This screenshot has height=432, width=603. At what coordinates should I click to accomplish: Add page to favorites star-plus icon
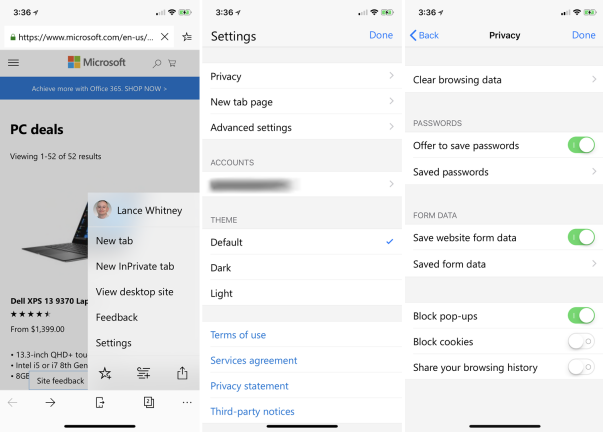[x=105, y=373]
